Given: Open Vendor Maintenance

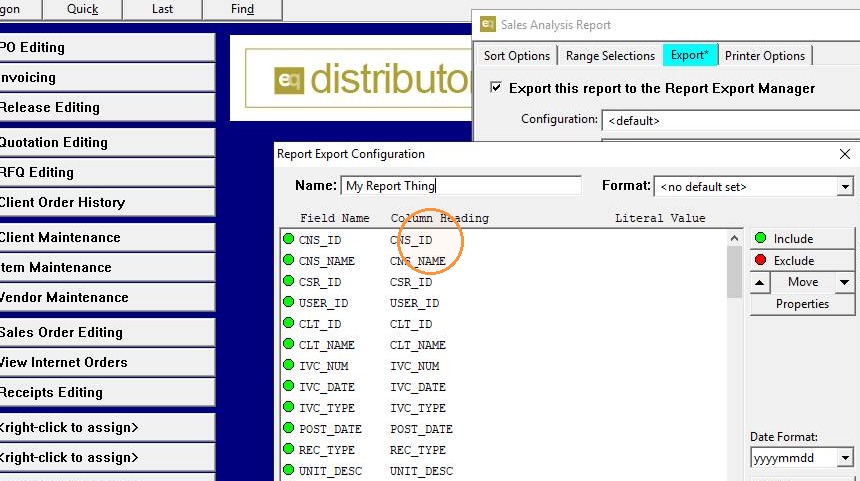Looking at the screenshot, I should tap(106, 297).
